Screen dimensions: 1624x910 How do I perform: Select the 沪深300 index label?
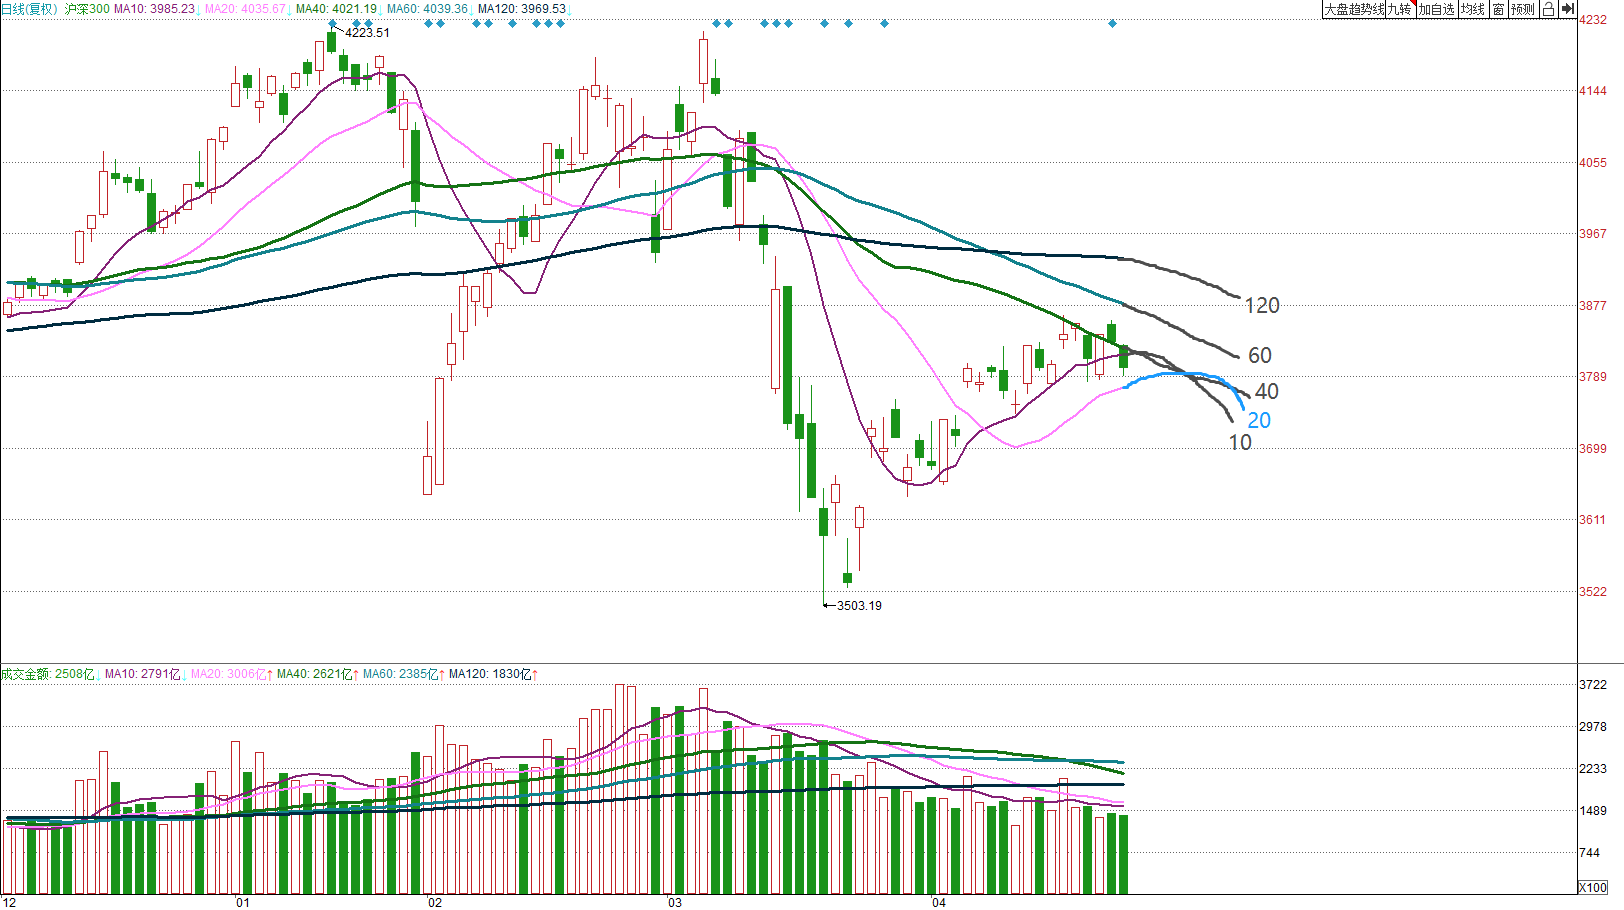[x=87, y=9]
